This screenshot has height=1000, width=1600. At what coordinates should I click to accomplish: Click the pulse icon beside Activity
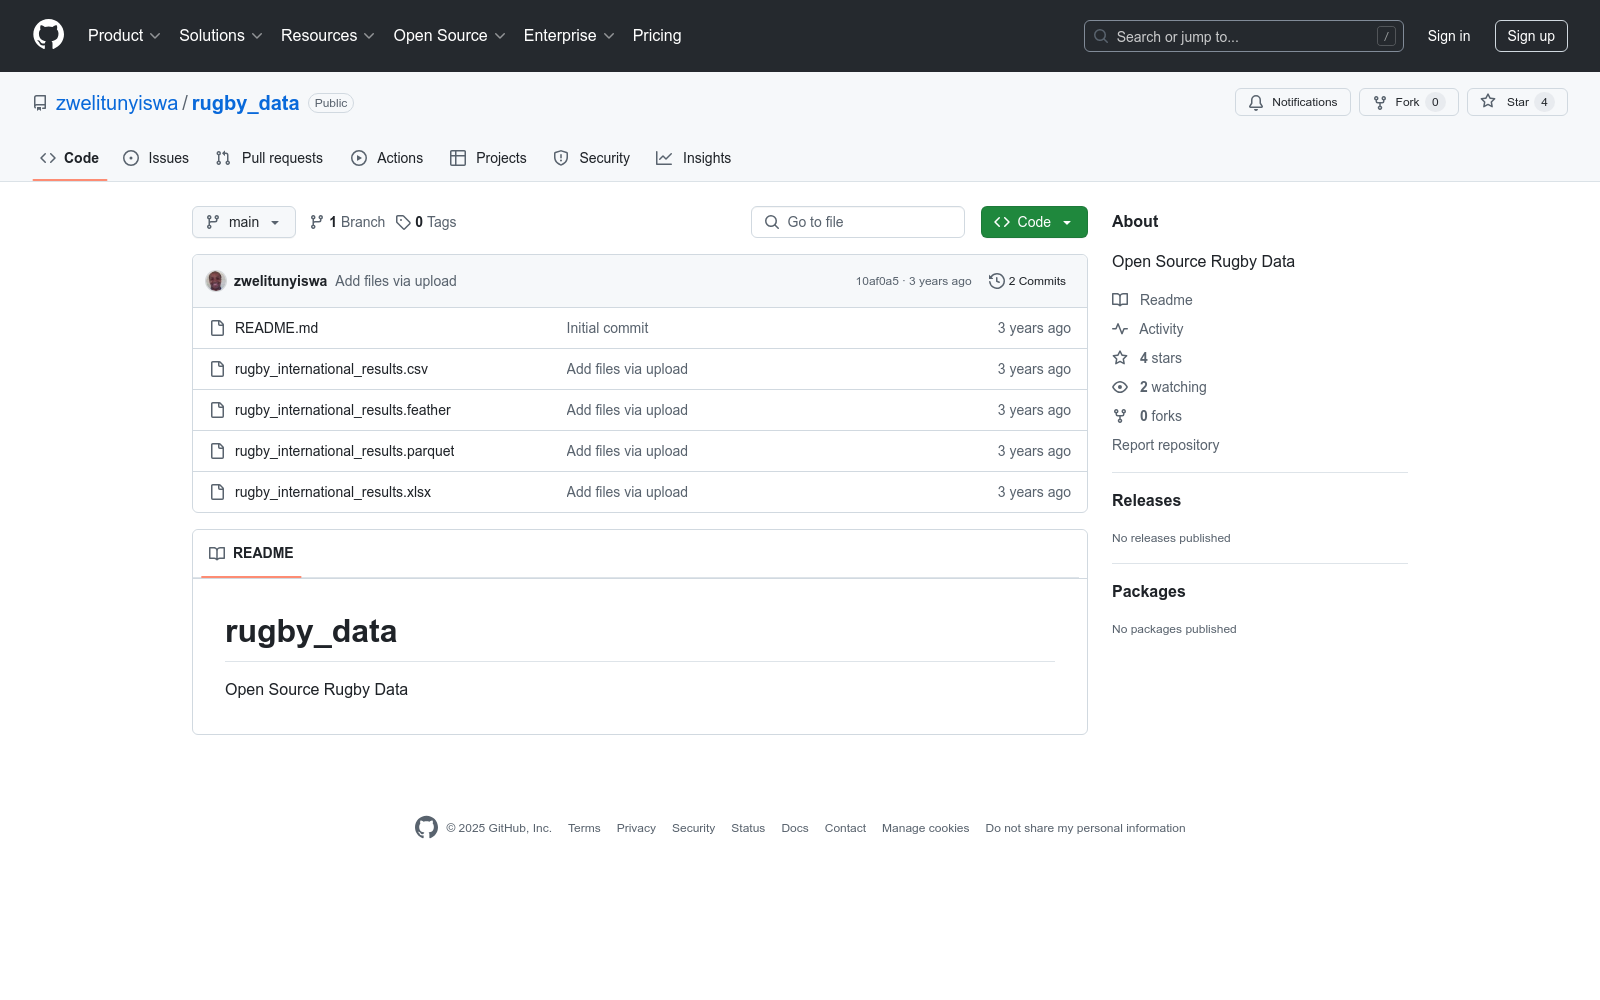(1120, 329)
